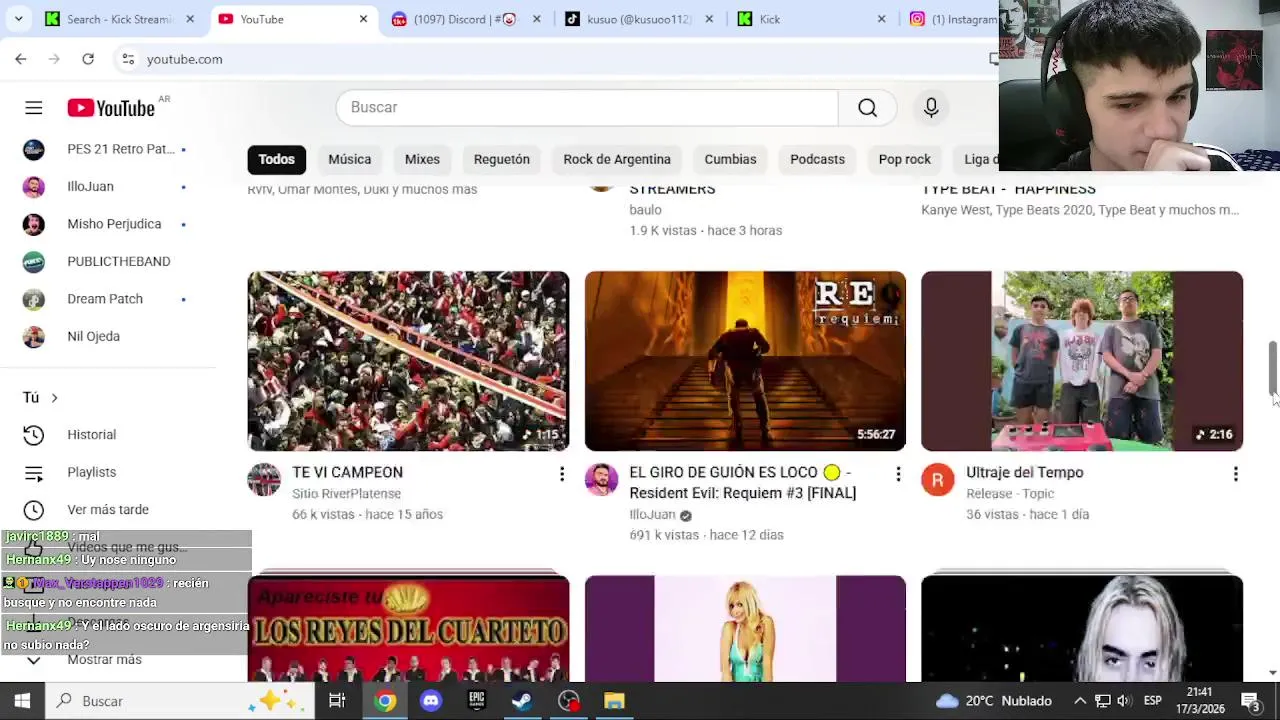Select the Rock de Argentina chip

pyautogui.click(x=617, y=159)
